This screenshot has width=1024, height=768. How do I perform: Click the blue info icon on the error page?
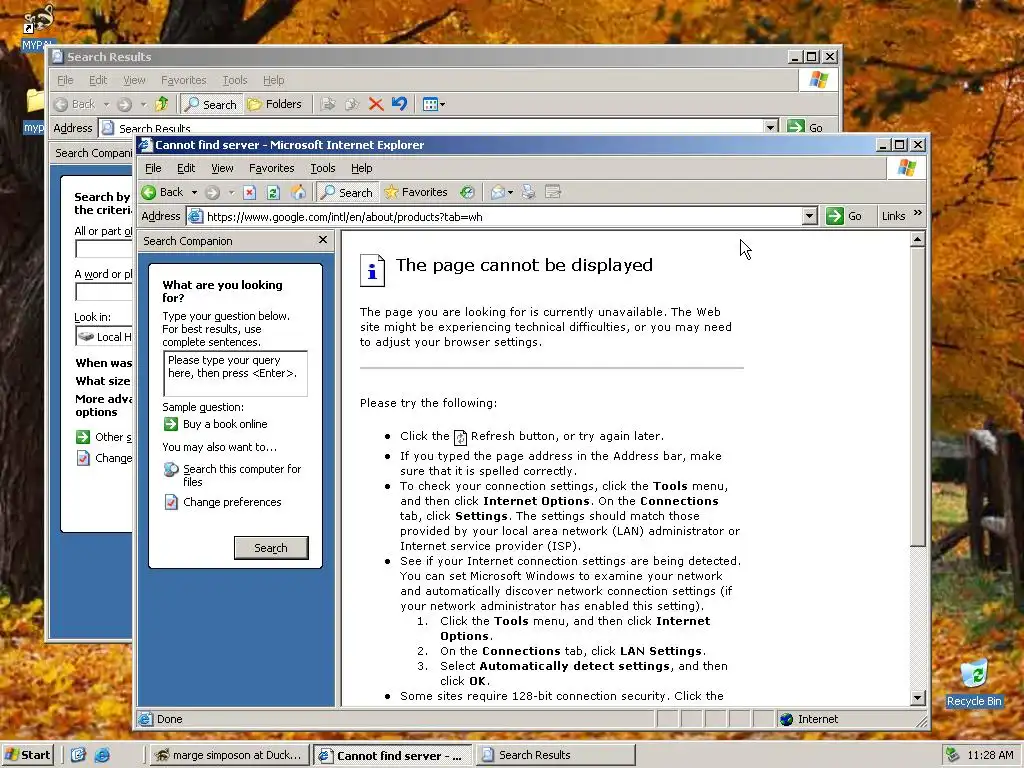[372, 270]
